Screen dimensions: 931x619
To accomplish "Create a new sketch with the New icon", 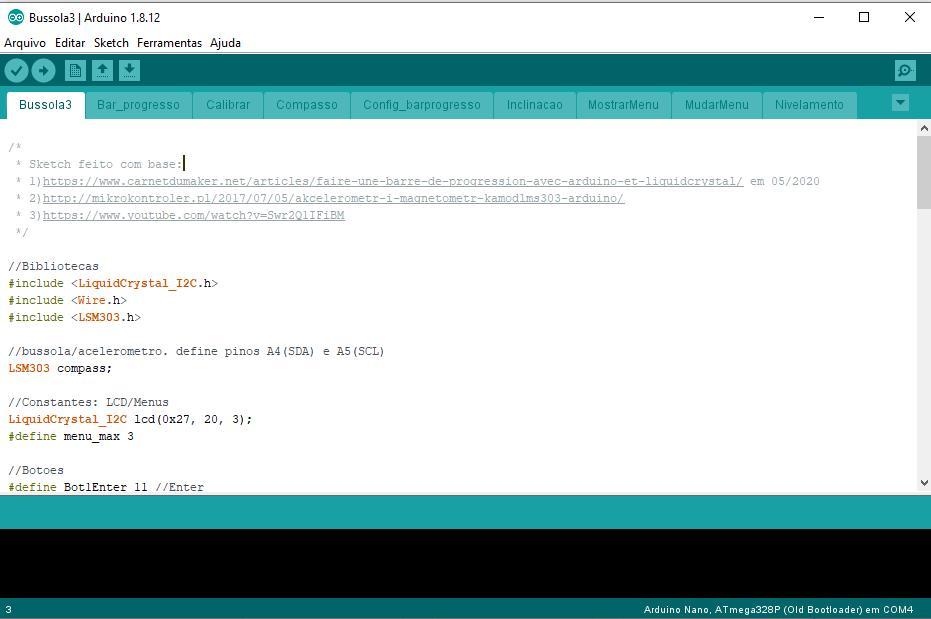I will click(75, 71).
